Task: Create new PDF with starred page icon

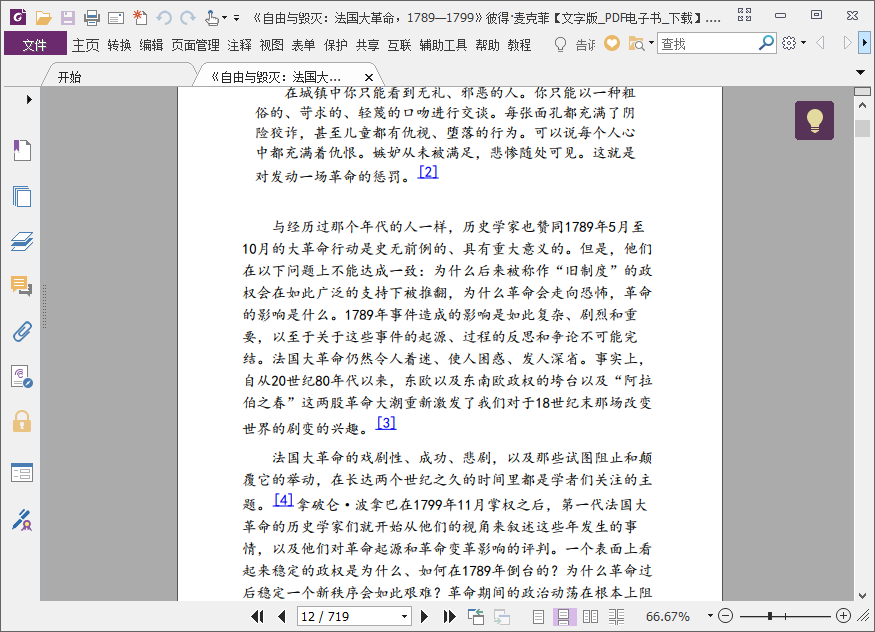Action: (x=140, y=18)
